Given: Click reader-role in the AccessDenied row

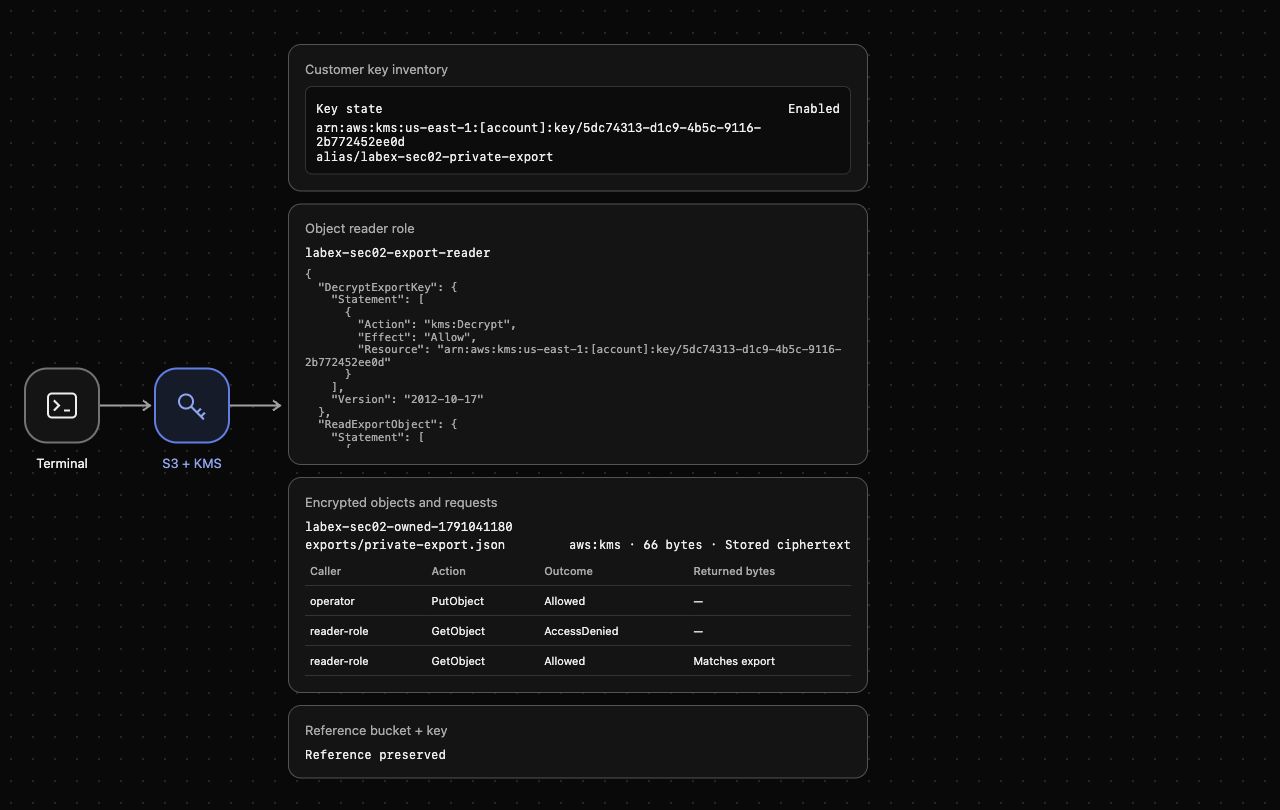Looking at the screenshot, I should coord(339,631).
